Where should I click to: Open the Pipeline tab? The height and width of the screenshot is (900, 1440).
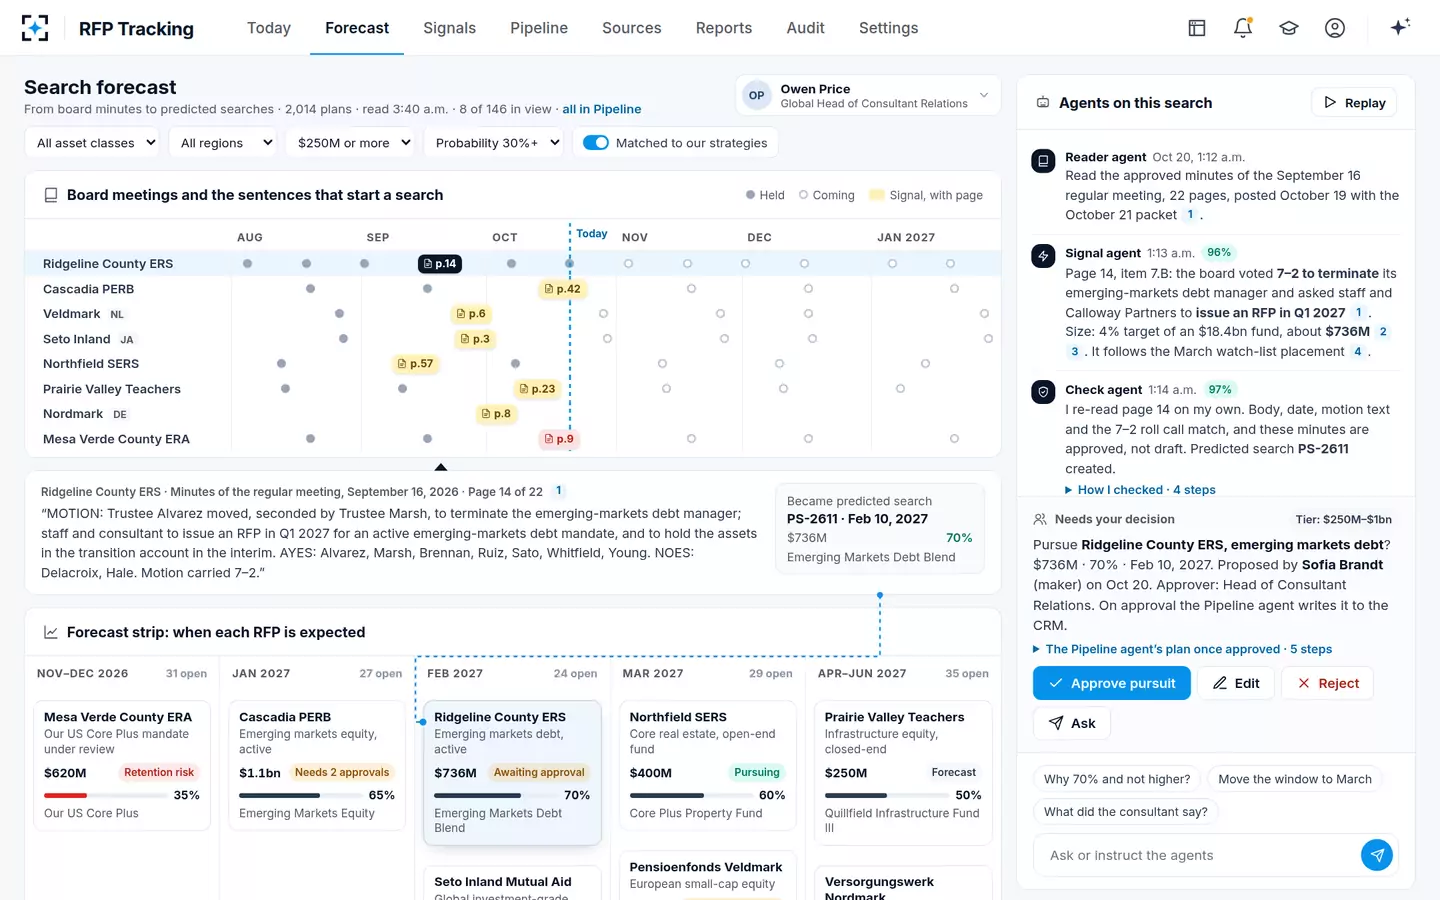coord(539,28)
